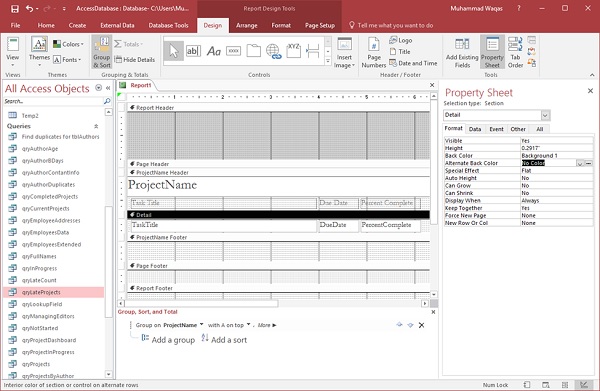Image resolution: width=600 pixels, height=391 pixels.
Task: Switch to the All property tab
Action: click(540, 129)
